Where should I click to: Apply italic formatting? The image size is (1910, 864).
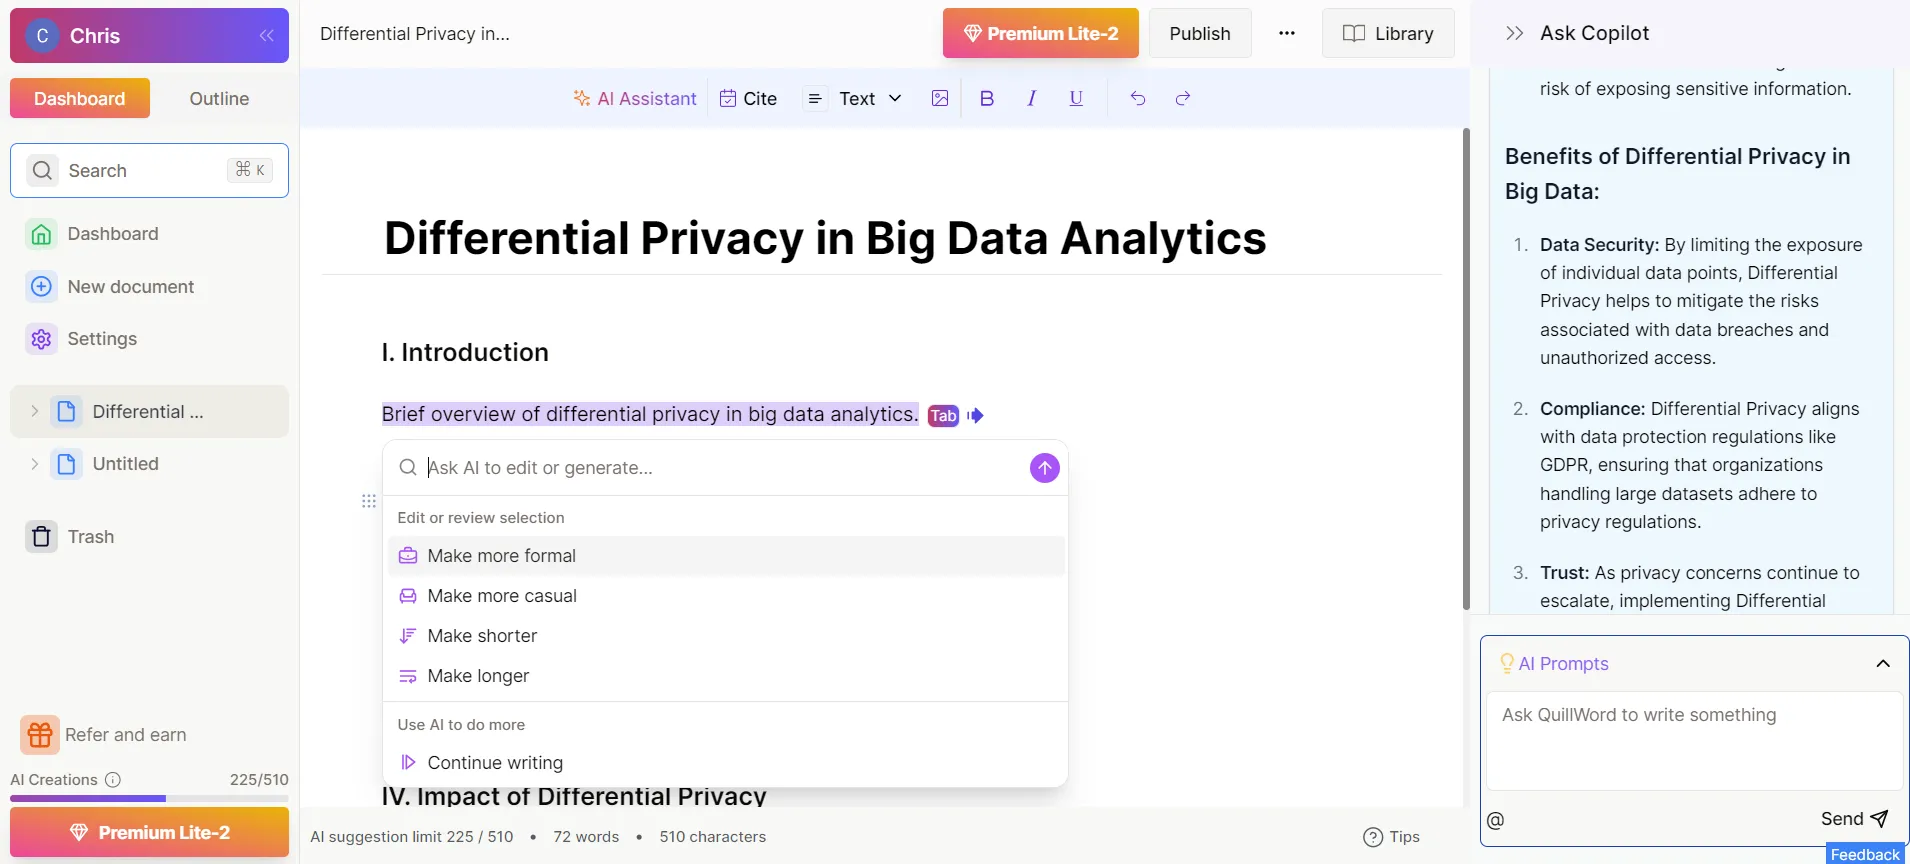(x=1031, y=98)
